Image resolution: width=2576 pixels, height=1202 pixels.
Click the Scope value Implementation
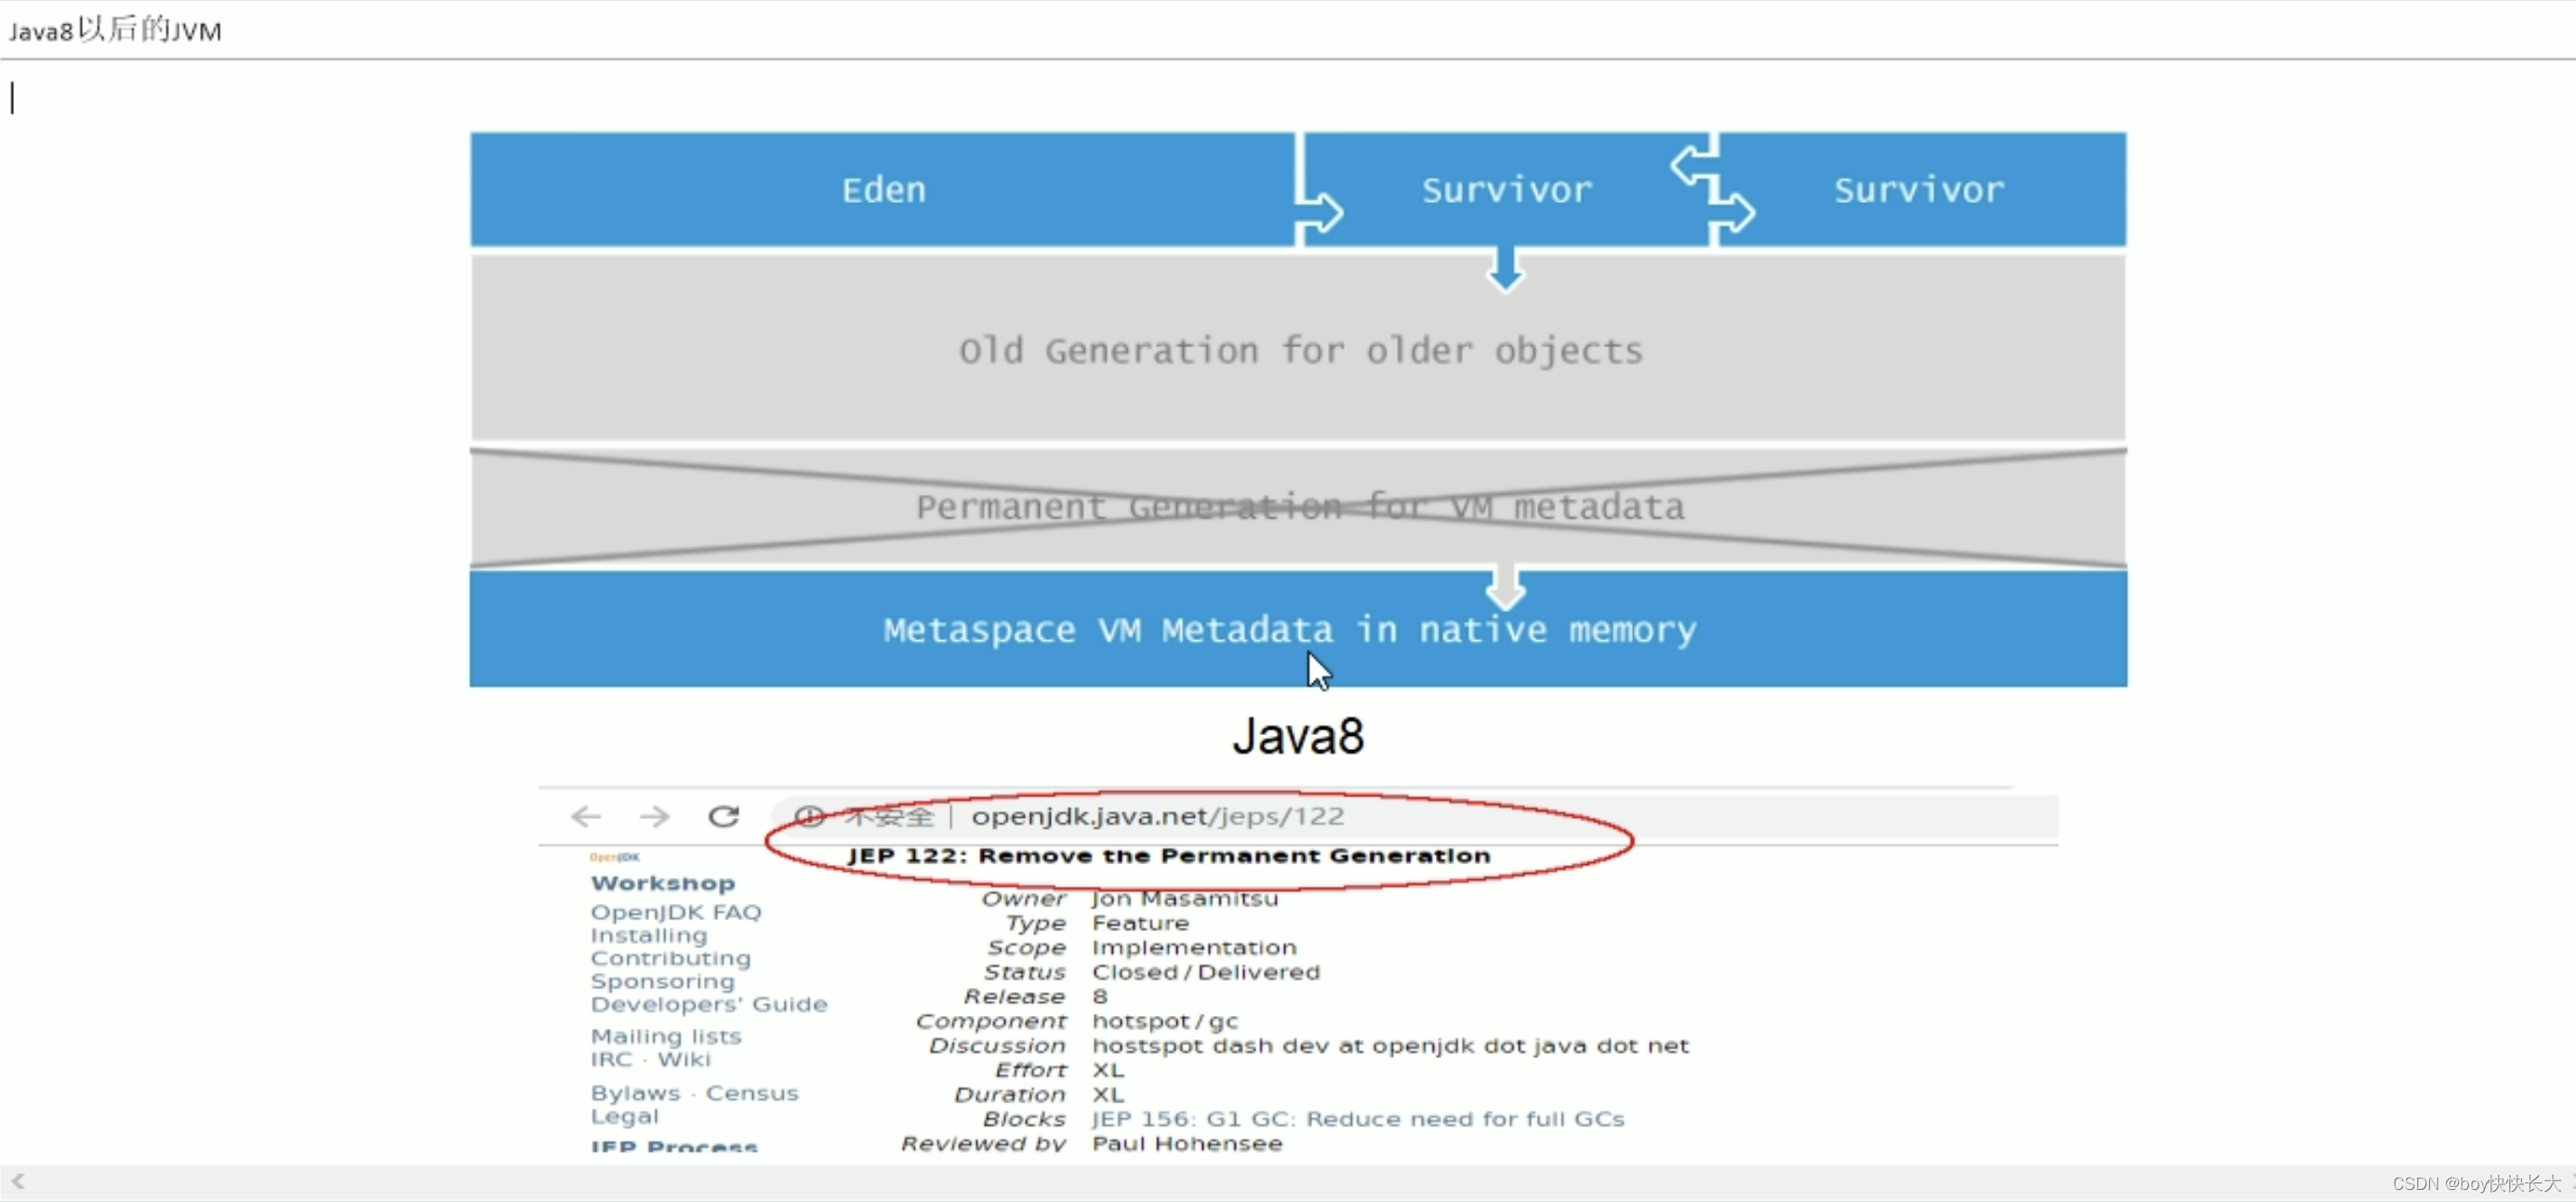point(1194,947)
